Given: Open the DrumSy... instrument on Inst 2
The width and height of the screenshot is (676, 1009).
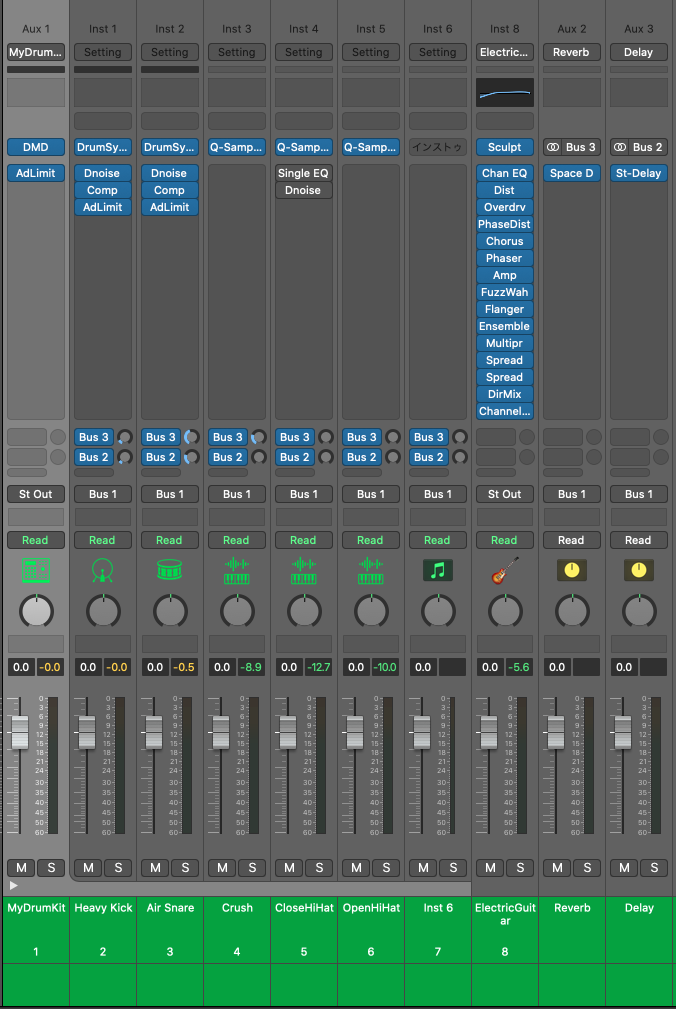Looking at the screenshot, I should (170, 147).
